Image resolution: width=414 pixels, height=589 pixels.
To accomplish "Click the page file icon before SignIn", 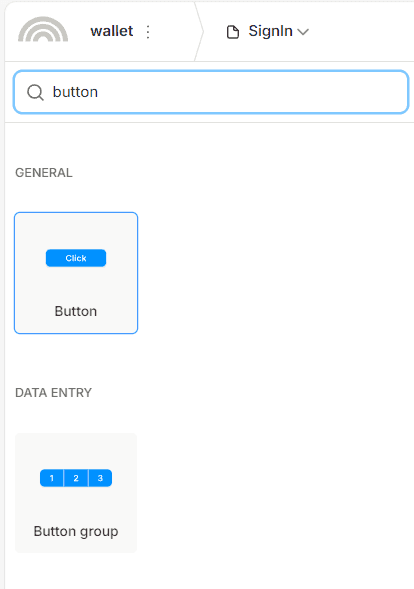I will click(x=233, y=32).
